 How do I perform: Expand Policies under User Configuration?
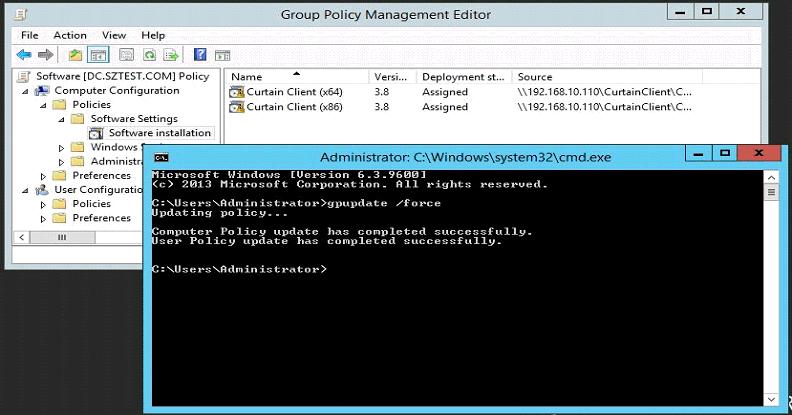coord(42,203)
